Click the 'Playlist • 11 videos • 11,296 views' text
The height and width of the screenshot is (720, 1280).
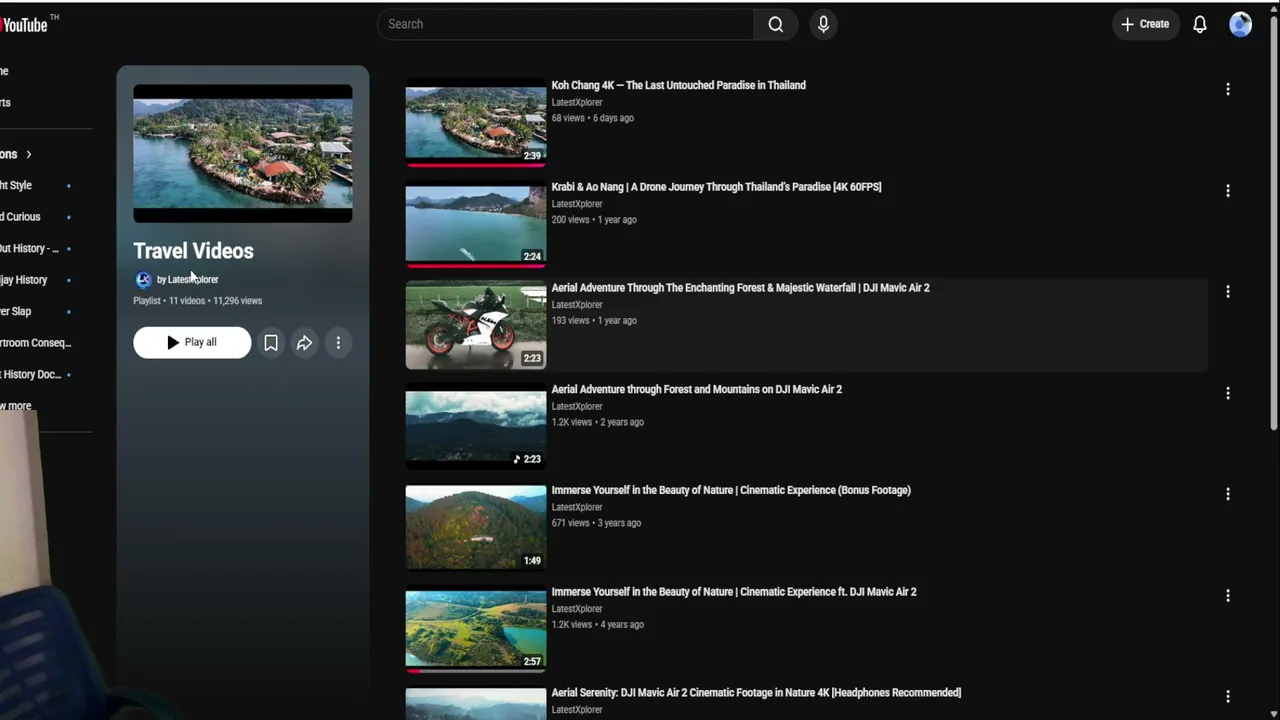click(198, 301)
